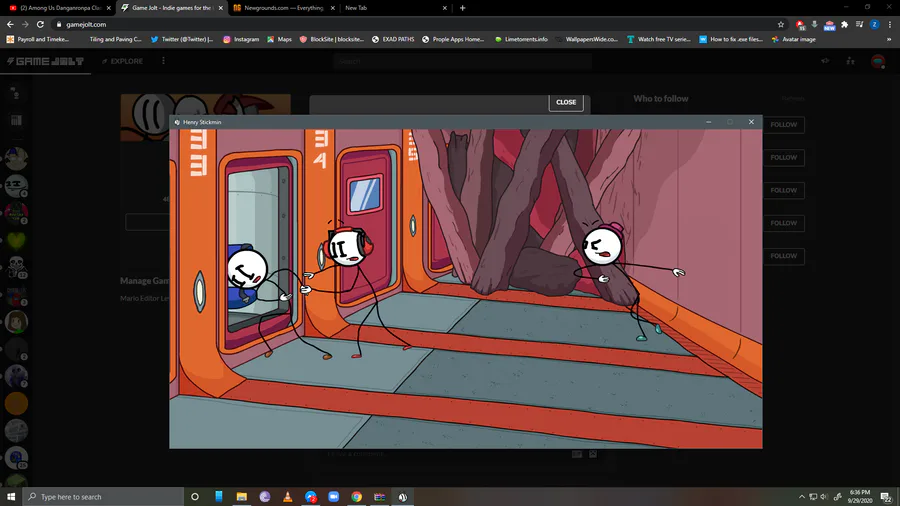
Task: Open the Maps bookmark
Action: coord(280,39)
